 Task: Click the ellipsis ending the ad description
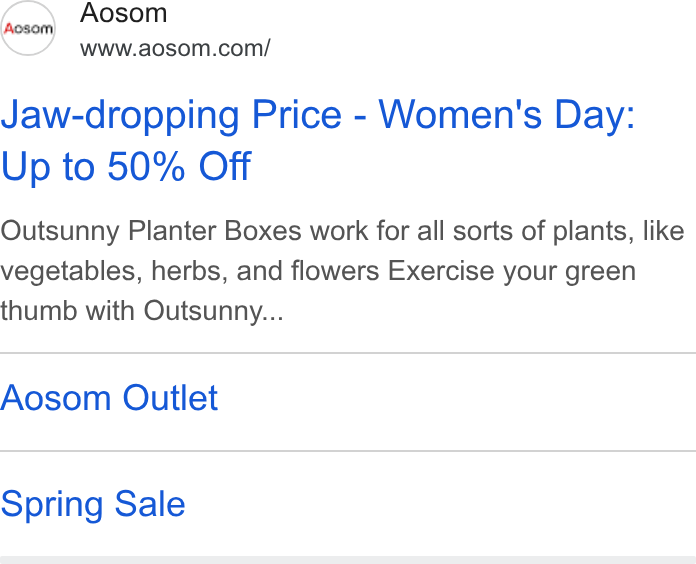272,317
